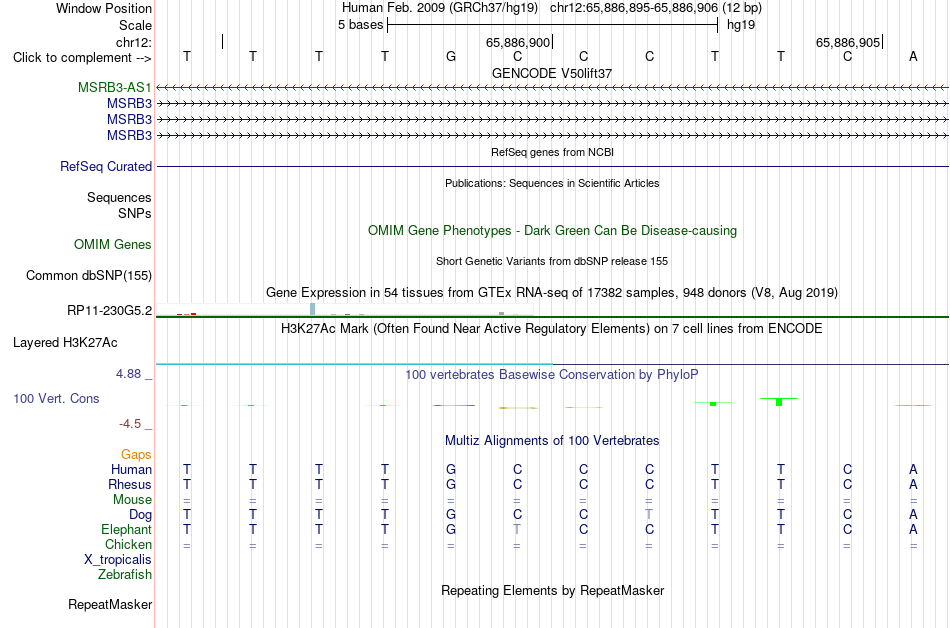Open the Common dbSNP(155) track label

point(88,276)
